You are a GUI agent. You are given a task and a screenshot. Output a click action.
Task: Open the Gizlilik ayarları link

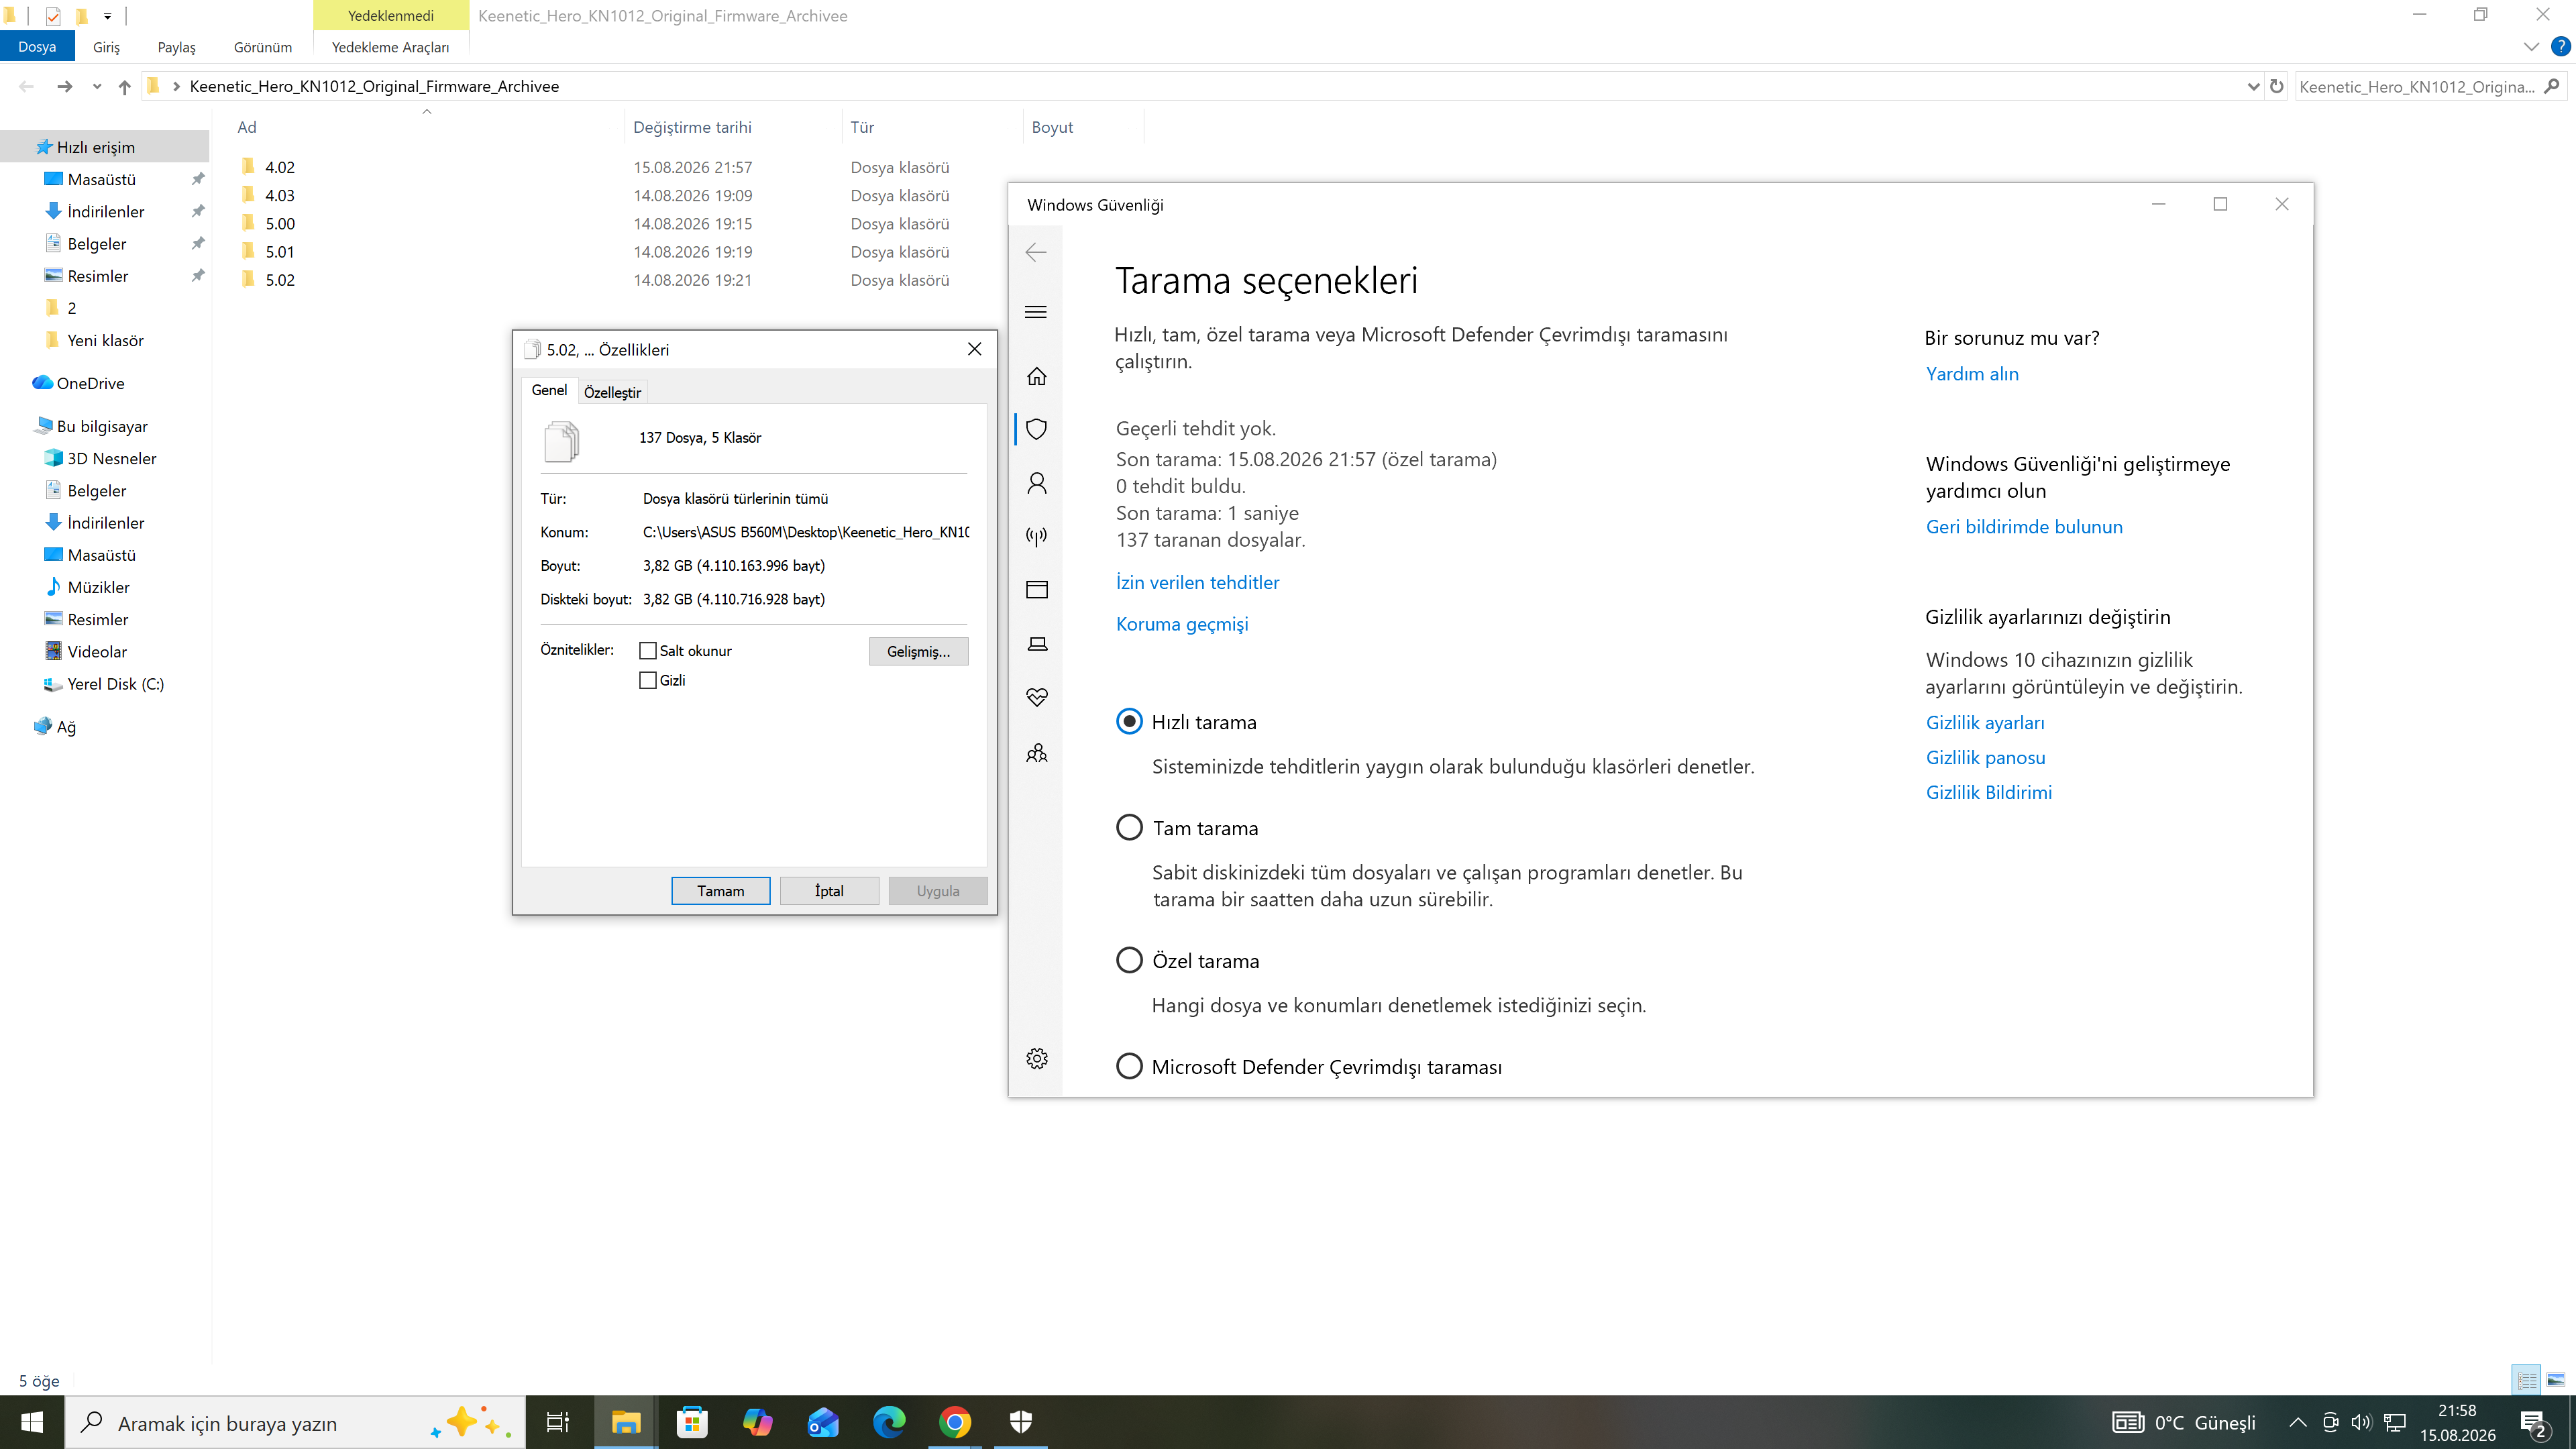coord(1985,722)
